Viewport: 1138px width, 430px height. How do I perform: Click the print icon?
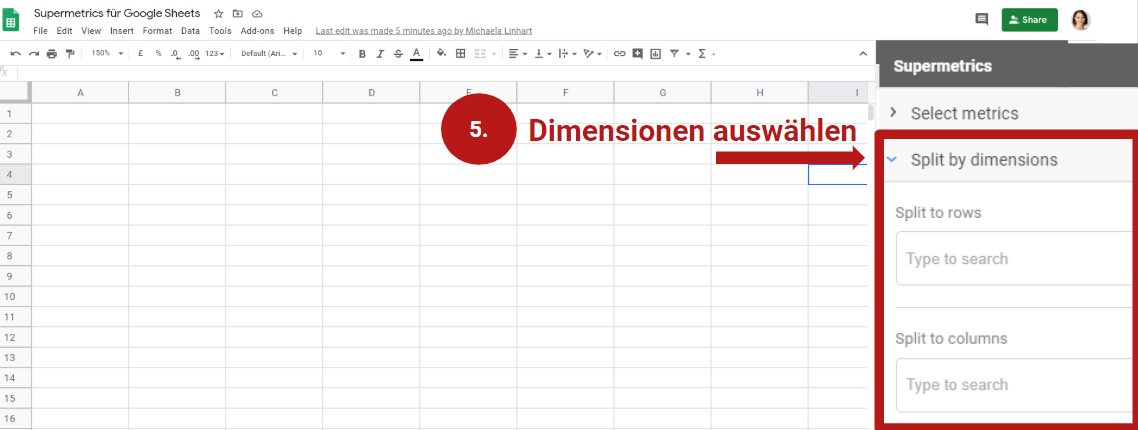pyautogui.click(x=52, y=53)
